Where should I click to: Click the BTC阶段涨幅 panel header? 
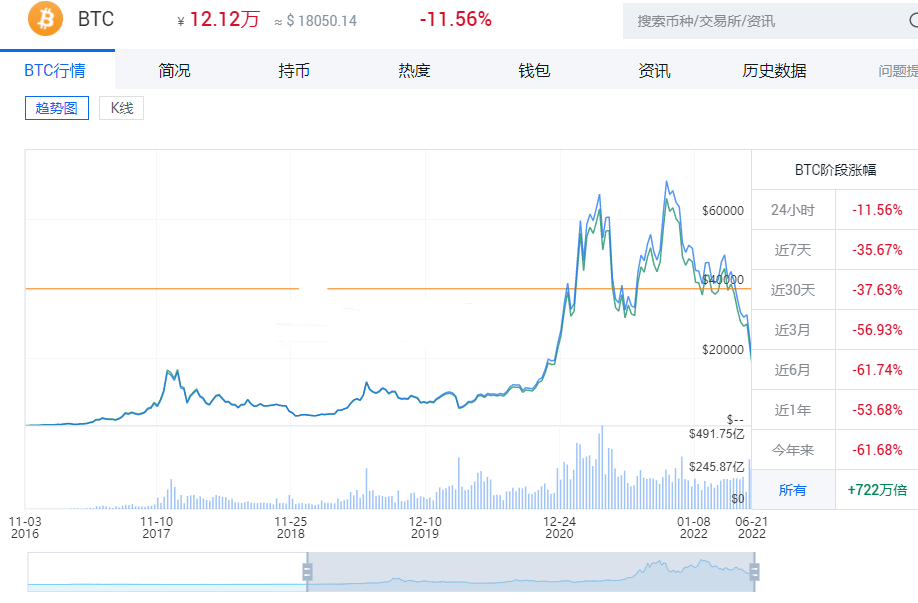pyautogui.click(x=835, y=170)
